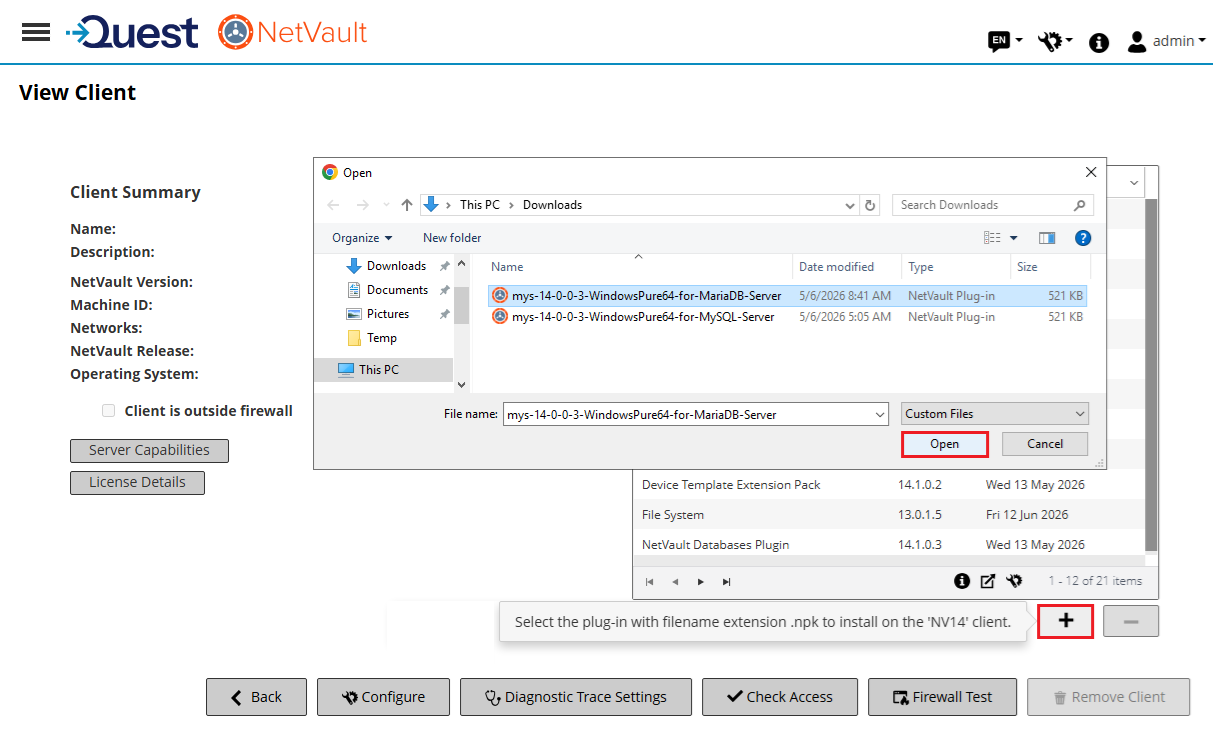
Task: Click the info icon in header
Action: 1099,42
